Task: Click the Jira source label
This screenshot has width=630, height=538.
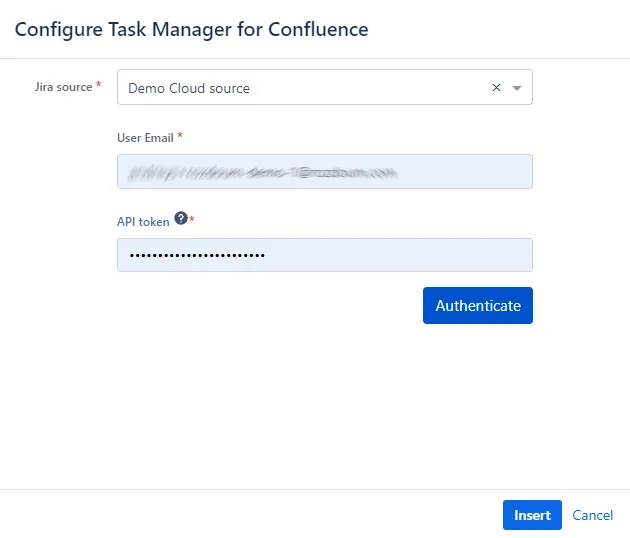Action: 63,87
